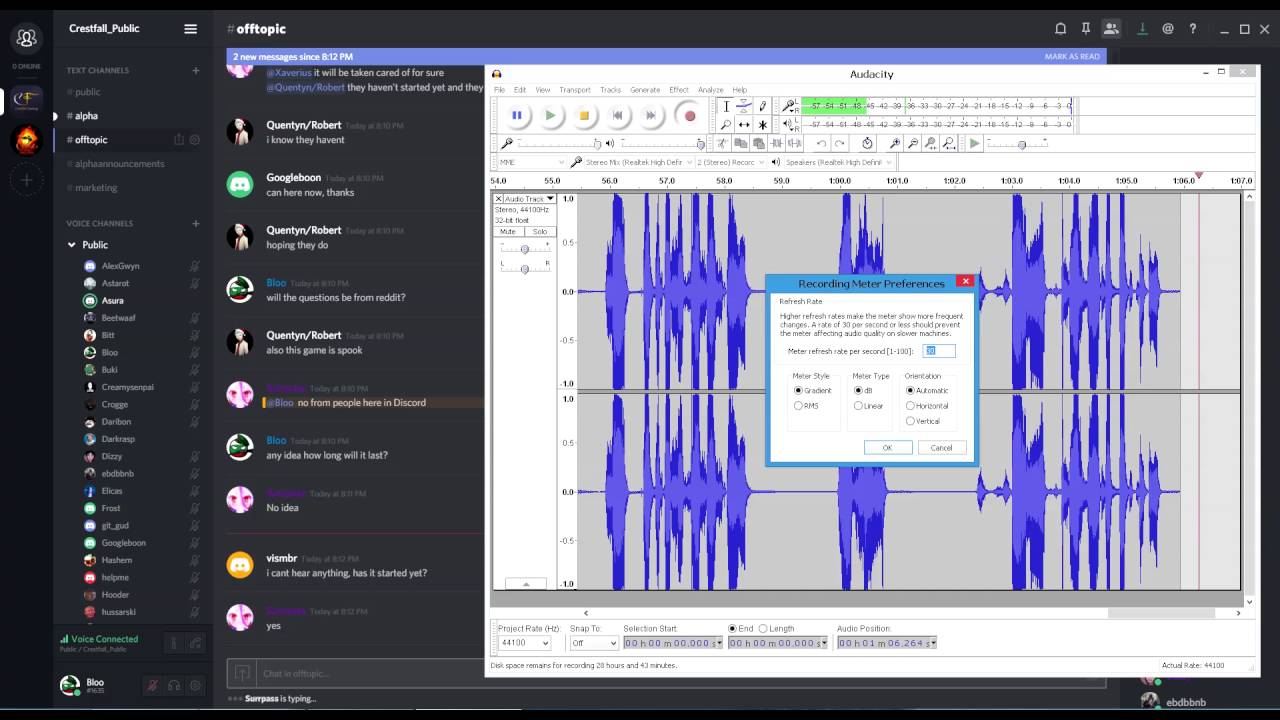This screenshot has height=720, width=1280.
Task: Click the green Play button in Audacity
Action: tap(550, 115)
